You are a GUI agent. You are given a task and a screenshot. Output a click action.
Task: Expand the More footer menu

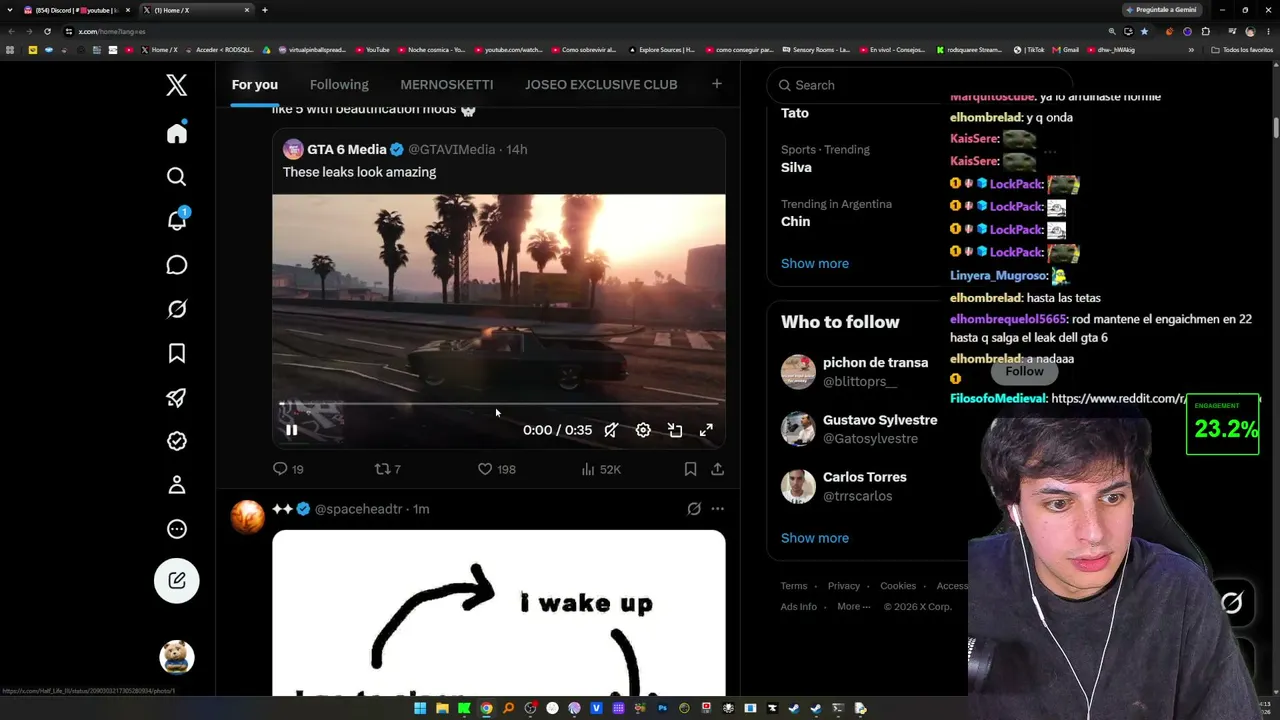853,607
